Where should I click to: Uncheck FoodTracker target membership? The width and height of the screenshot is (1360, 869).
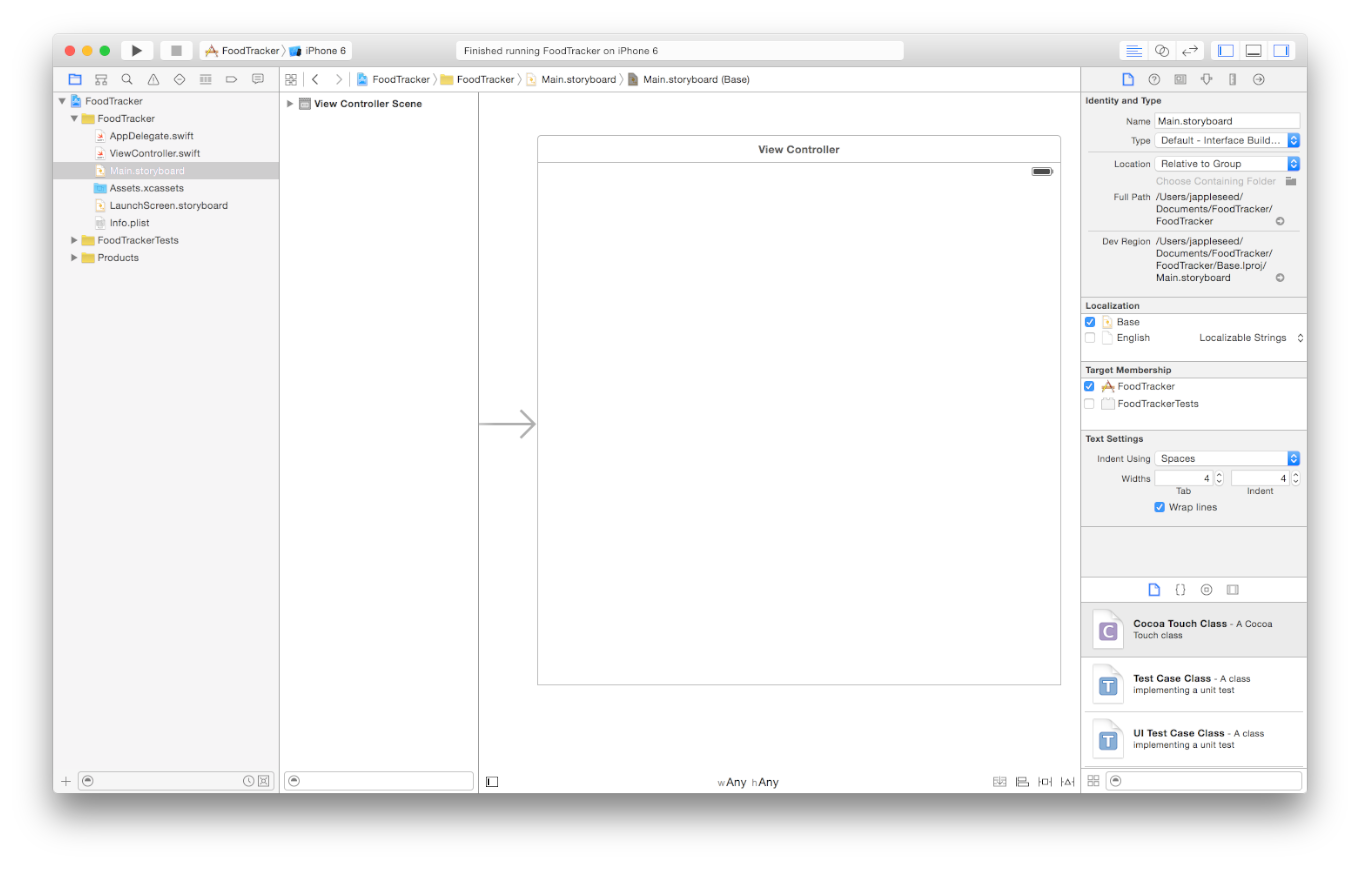coord(1090,386)
